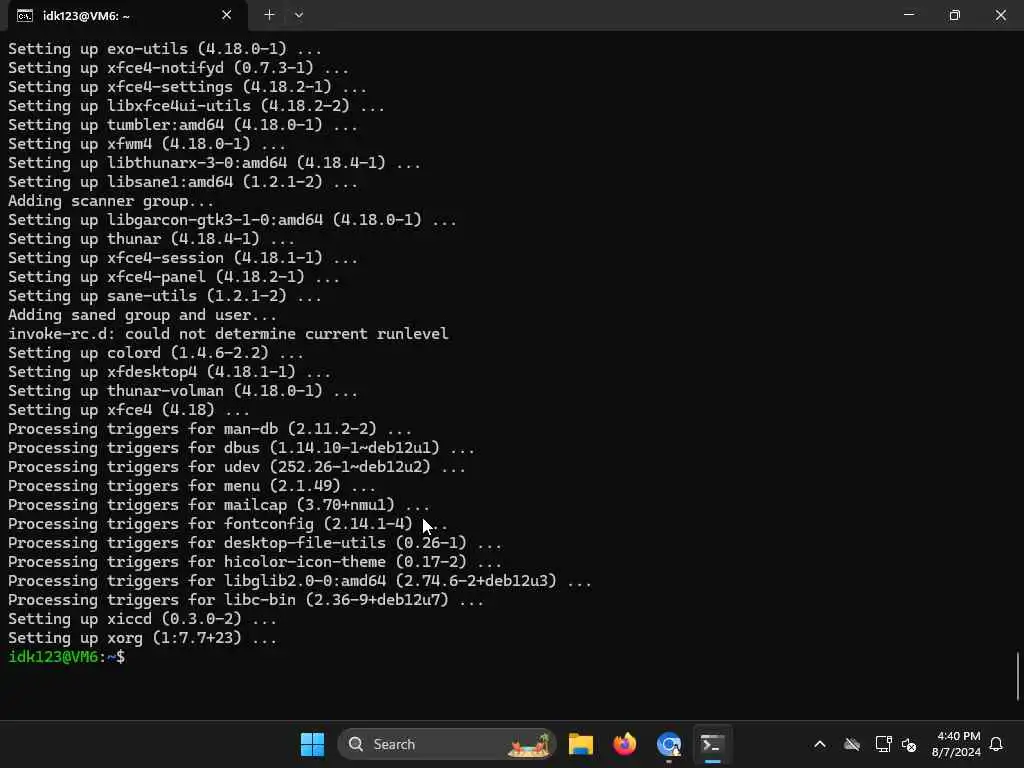Open a new terminal tab with plus
The width and height of the screenshot is (1024, 768).
click(269, 15)
